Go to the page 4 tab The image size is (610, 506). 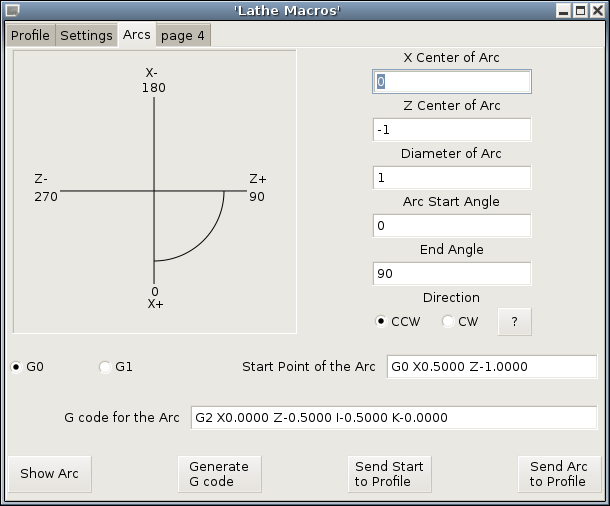183,35
